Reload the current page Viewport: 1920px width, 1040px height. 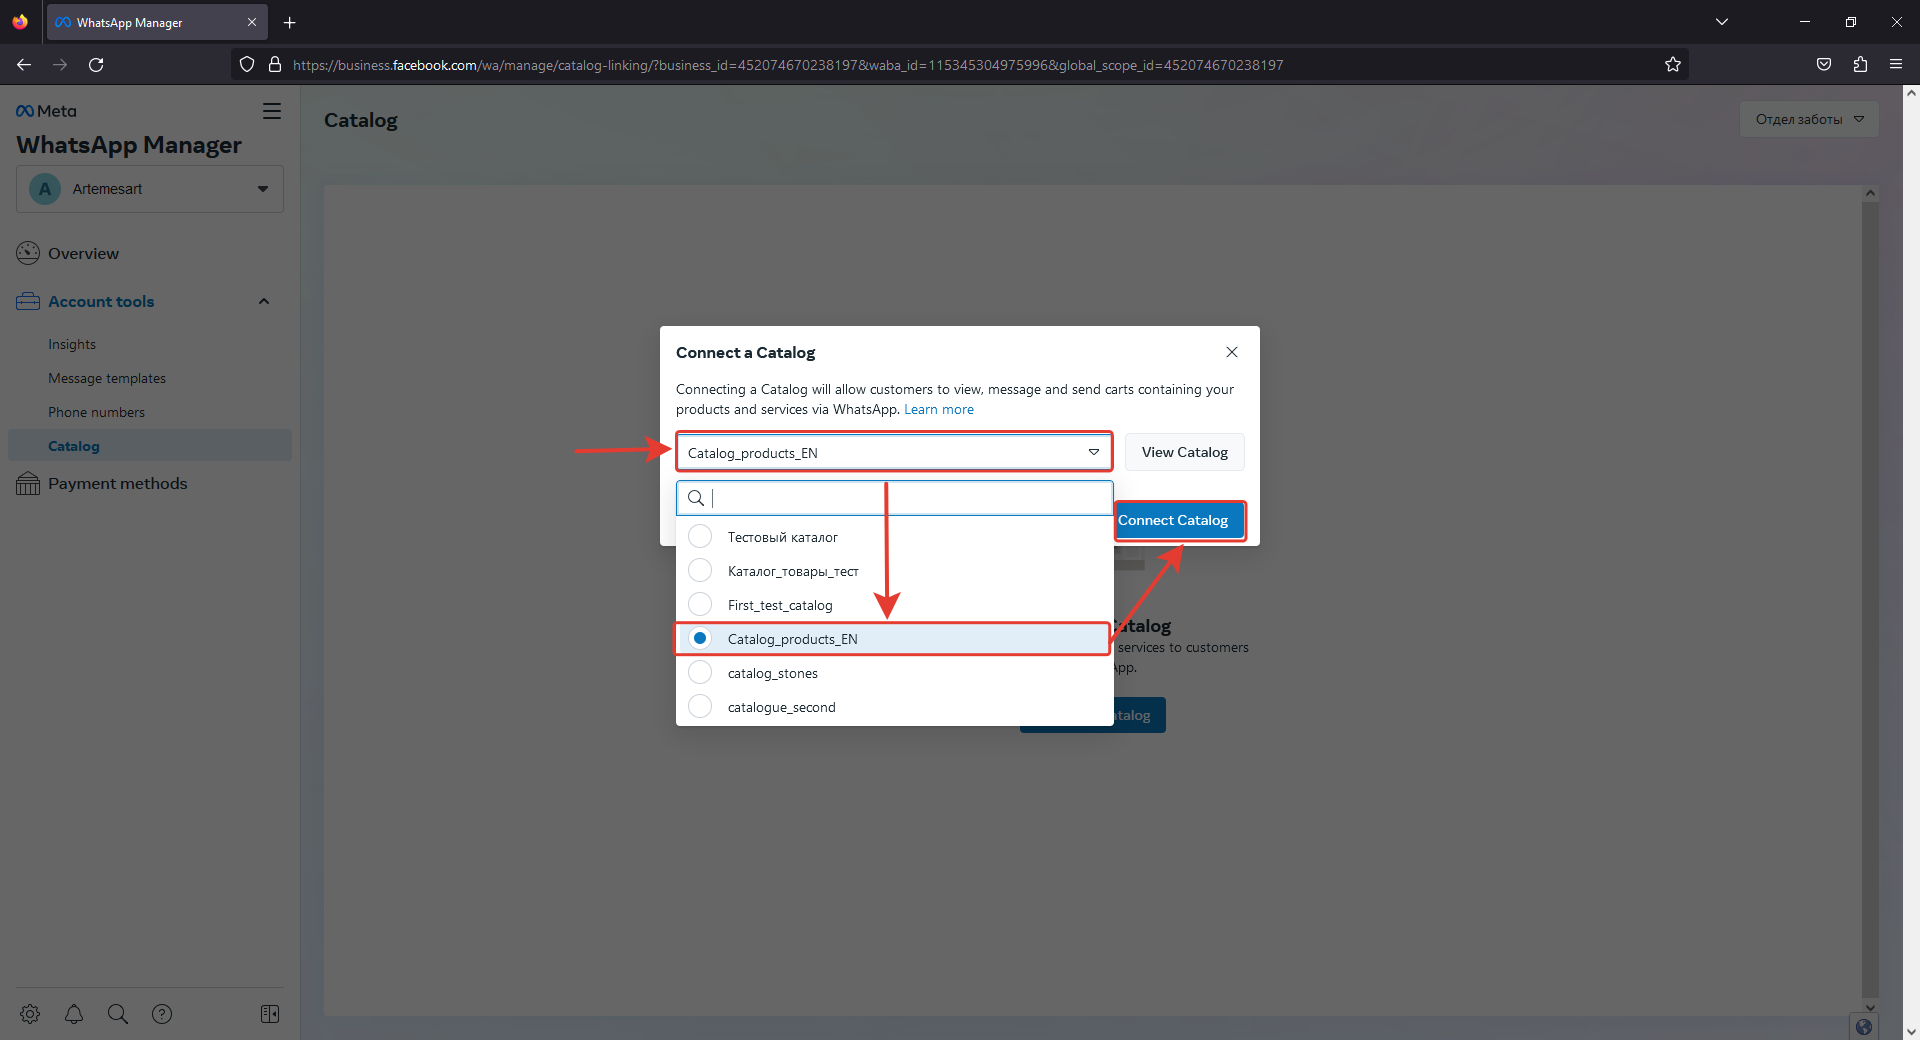(x=96, y=64)
